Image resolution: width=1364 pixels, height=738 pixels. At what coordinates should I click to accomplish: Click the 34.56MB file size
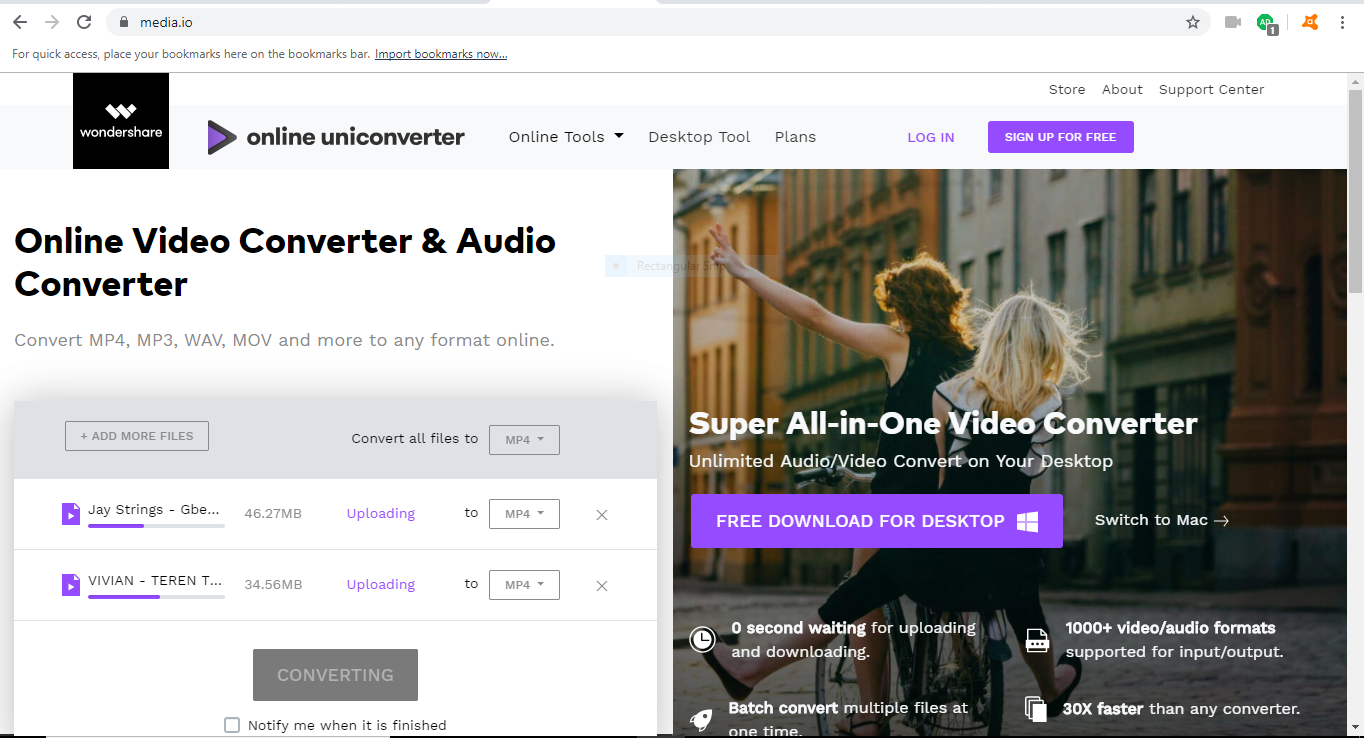tap(273, 584)
